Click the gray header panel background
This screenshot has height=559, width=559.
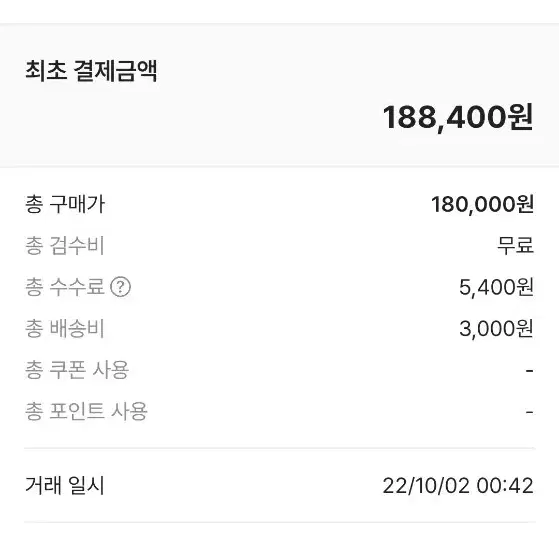click(x=280, y=95)
